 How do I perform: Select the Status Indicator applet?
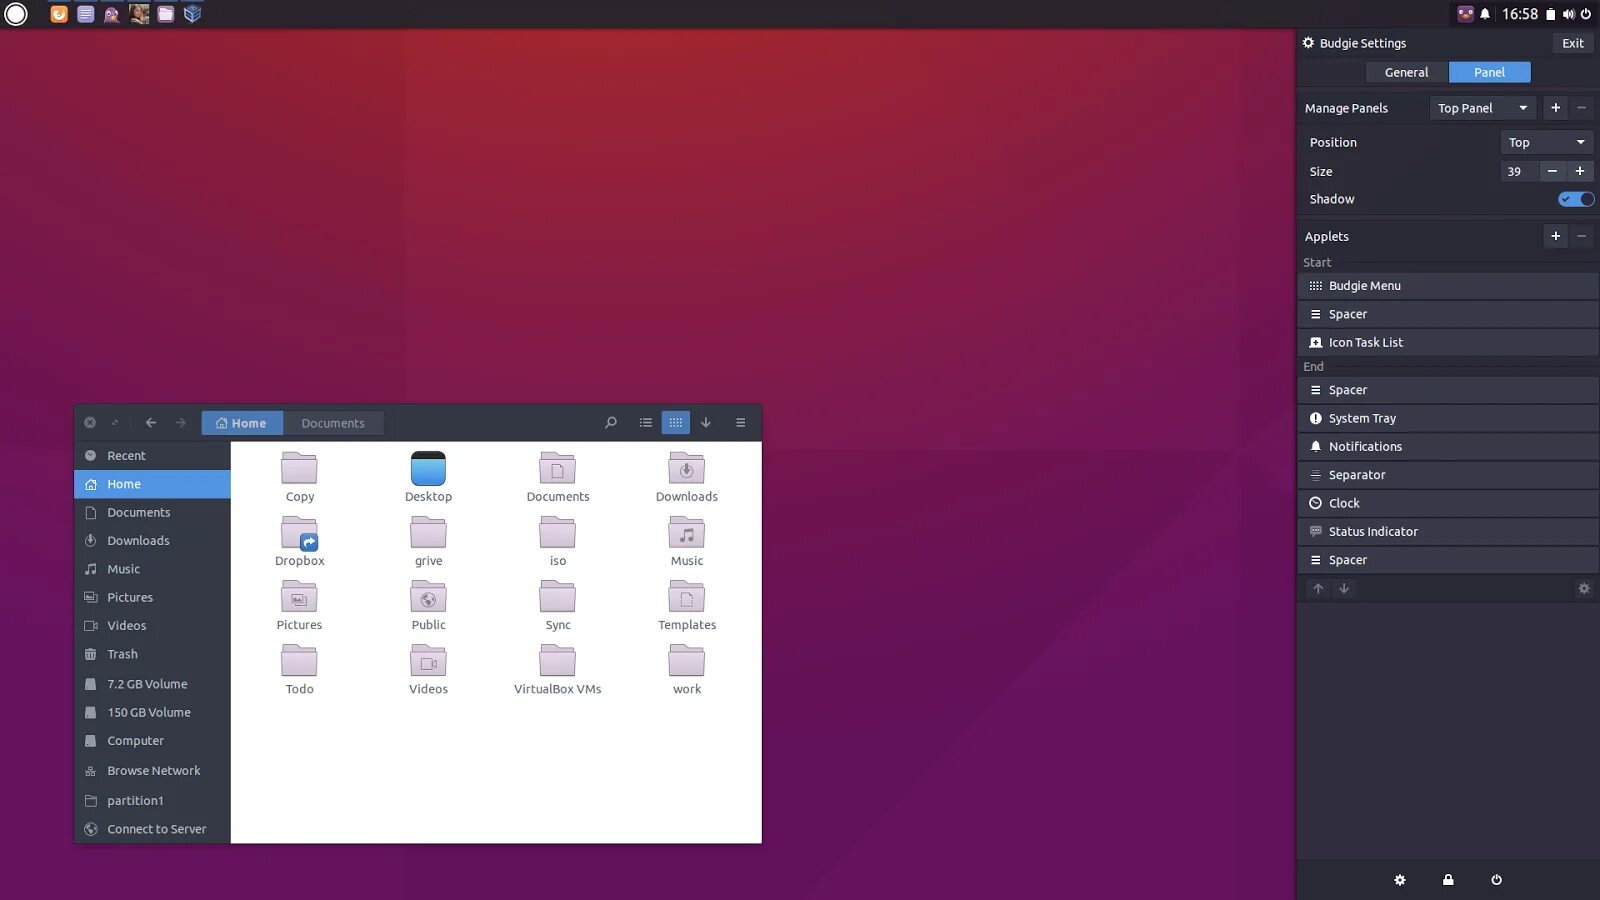coord(1448,531)
